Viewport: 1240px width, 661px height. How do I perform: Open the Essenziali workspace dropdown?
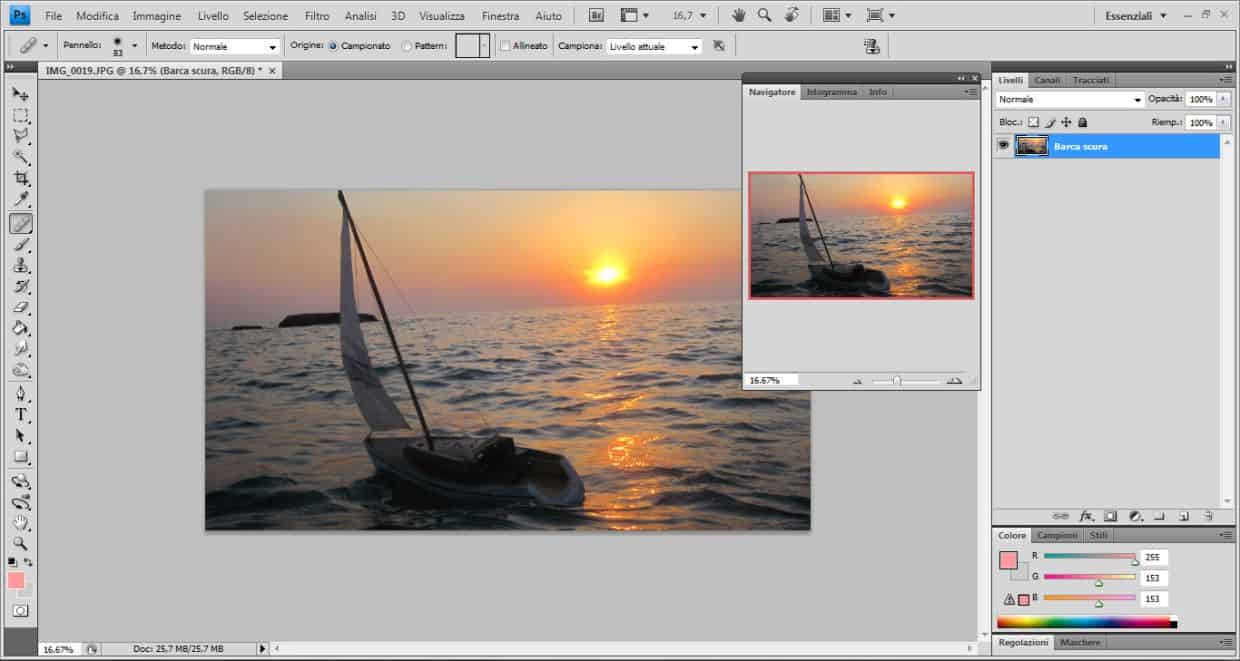[1135, 16]
